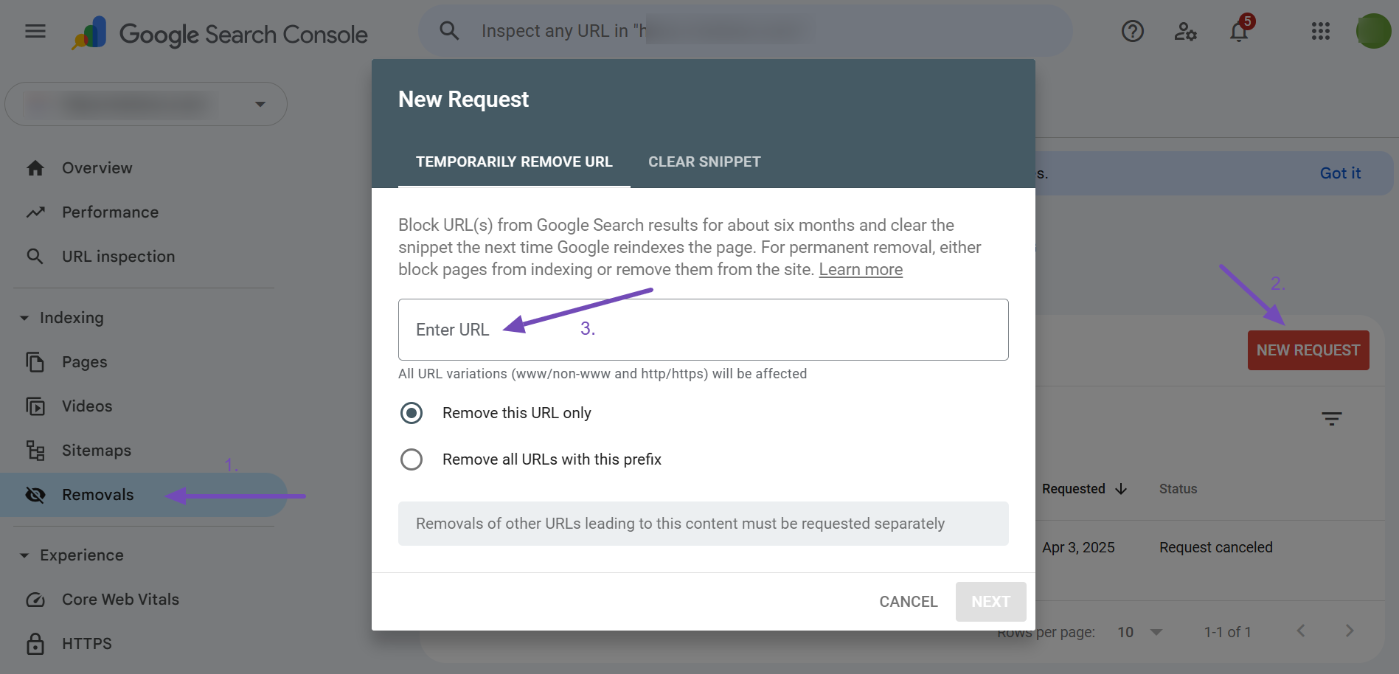Click the search magnifier icon
Image resolution: width=1399 pixels, height=674 pixels.
point(450,31)
